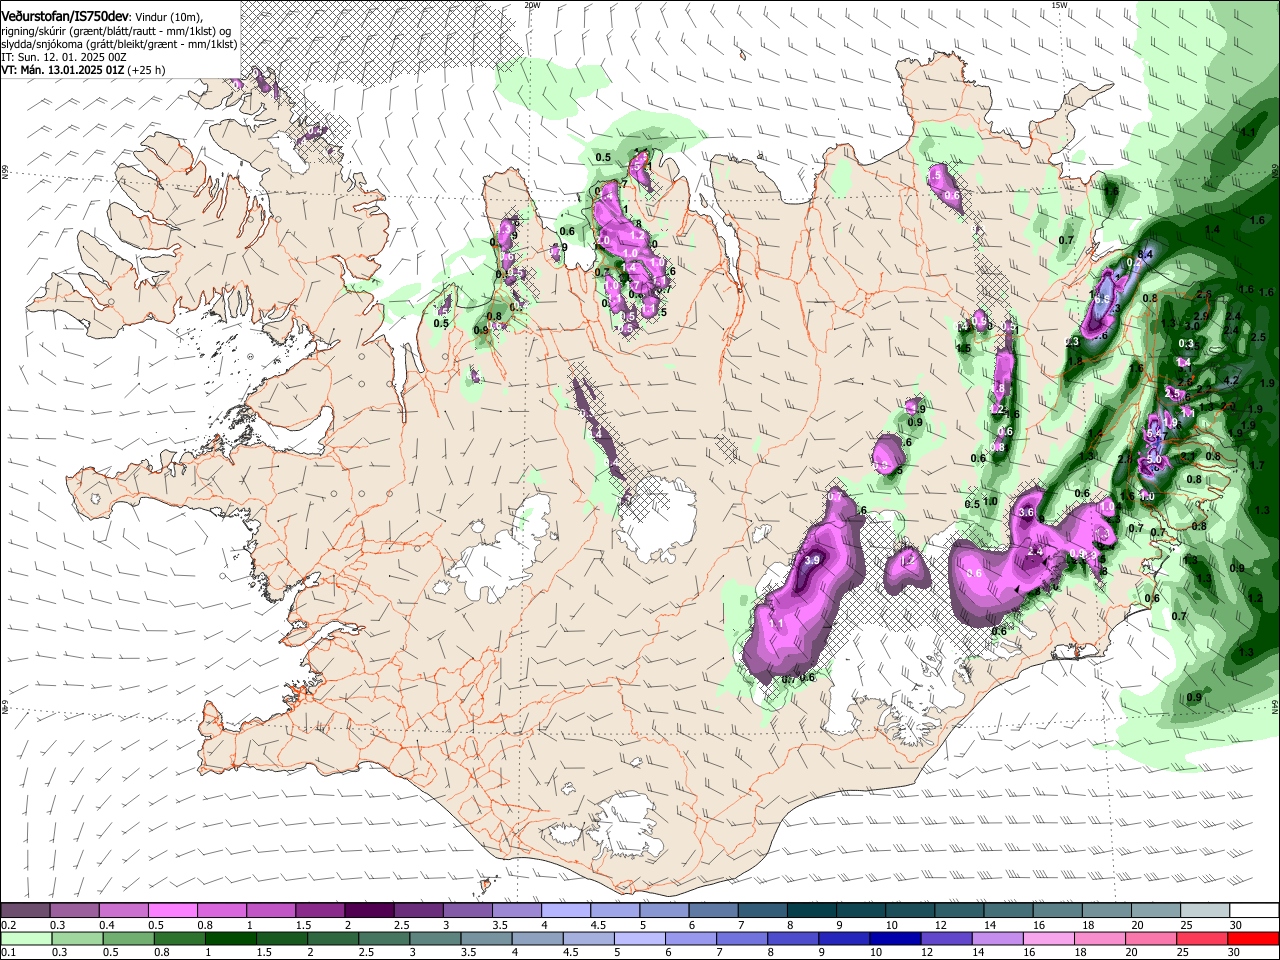
Task: Select upper legend swatch between 0.3 and 0.4
Action: tap(74, 911)
